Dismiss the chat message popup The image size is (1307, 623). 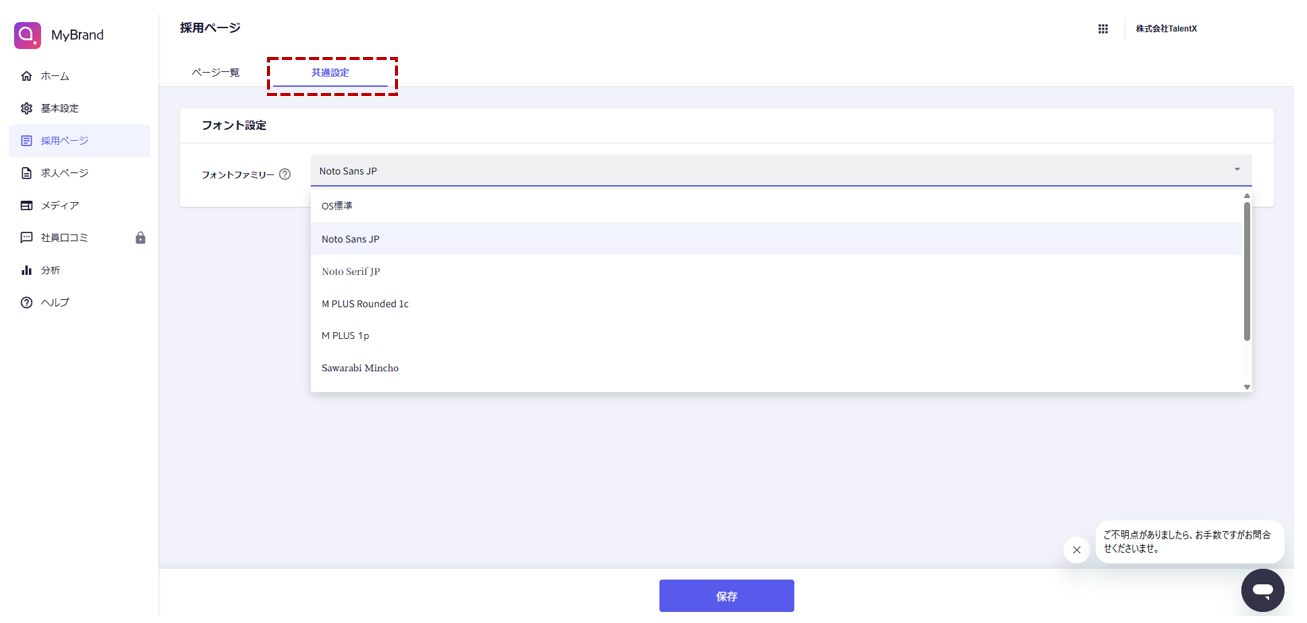coord(1076,550)
